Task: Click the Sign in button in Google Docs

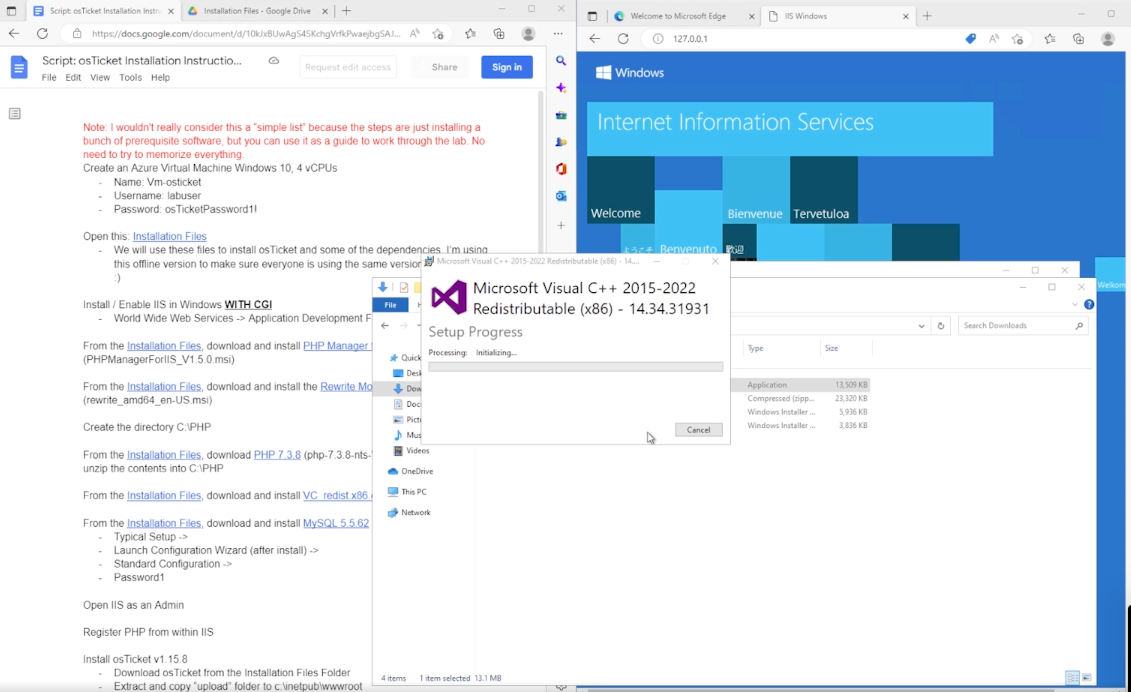Action: [x=507, y=67]
